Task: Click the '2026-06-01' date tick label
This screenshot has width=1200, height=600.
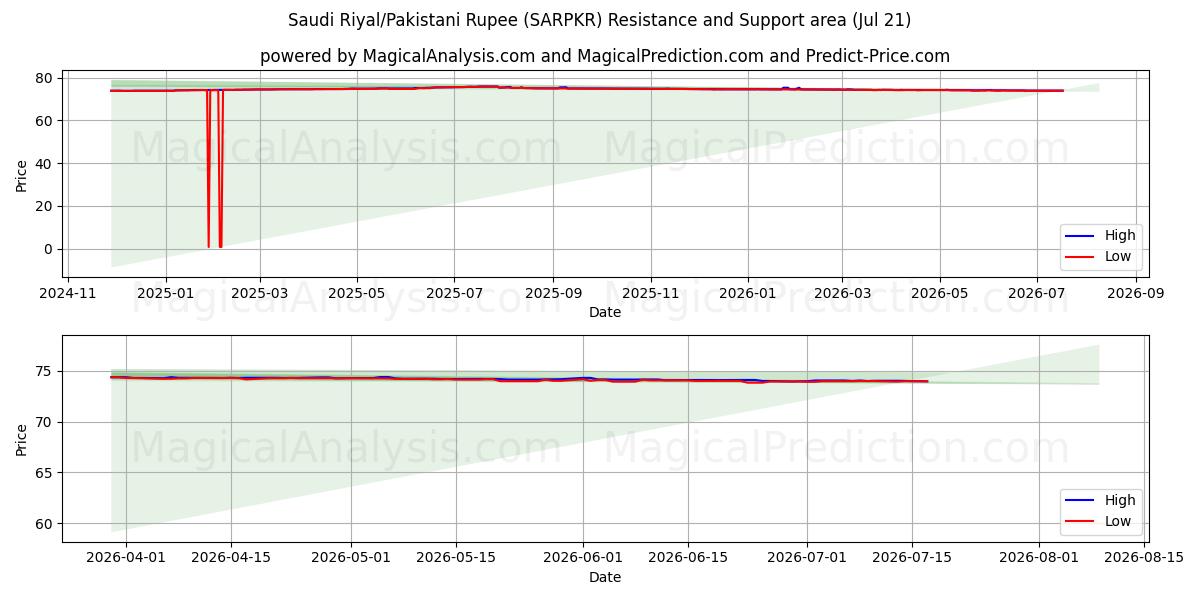Action: [x=583, y=558]
